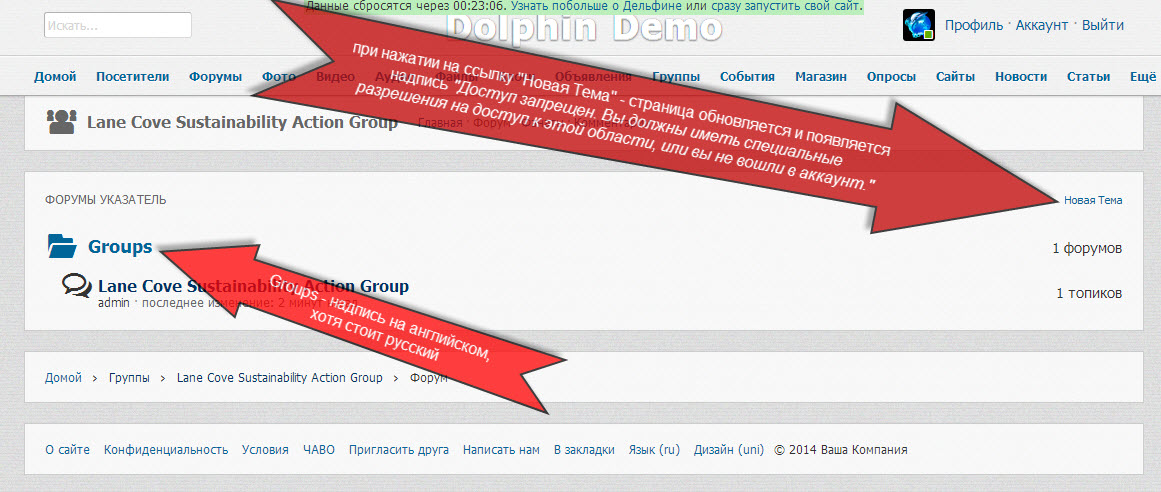Viewport: 1161px width, 492px height.
Task: Click Lane Cove group in bottom breadcrumb
Action: tap(280, 378)
